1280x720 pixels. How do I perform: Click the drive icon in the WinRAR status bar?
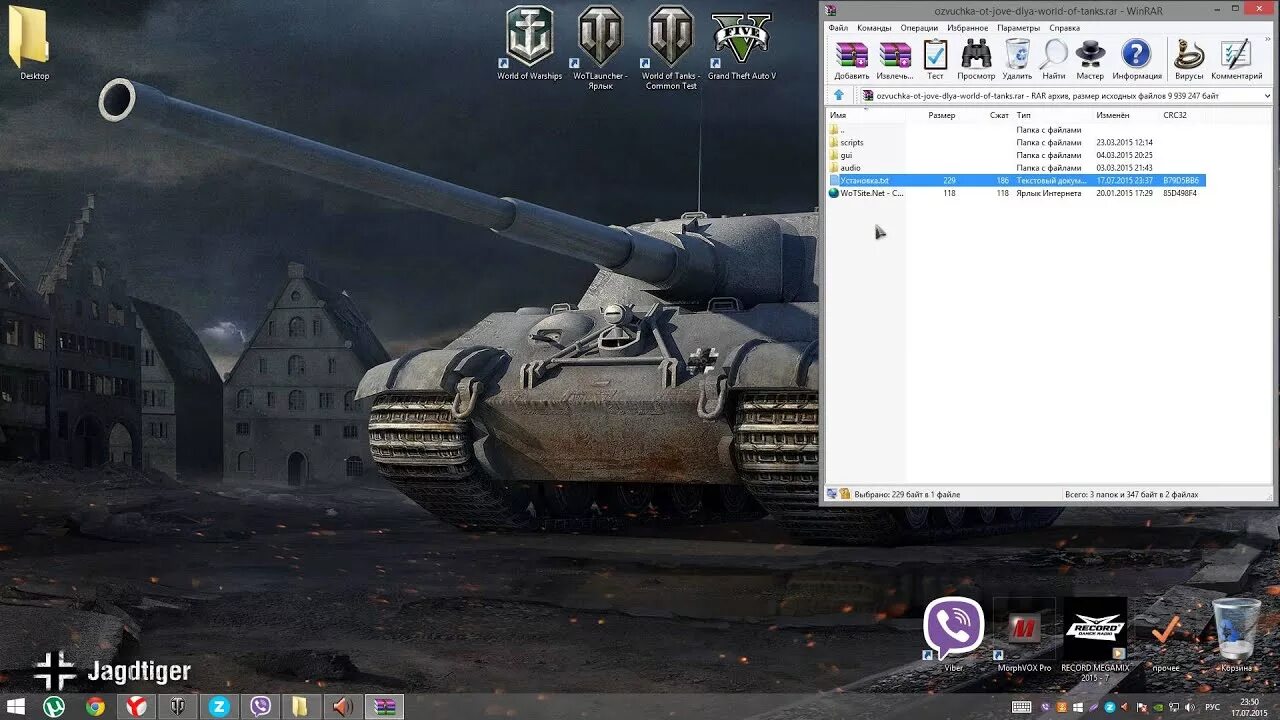coord(831,494)
